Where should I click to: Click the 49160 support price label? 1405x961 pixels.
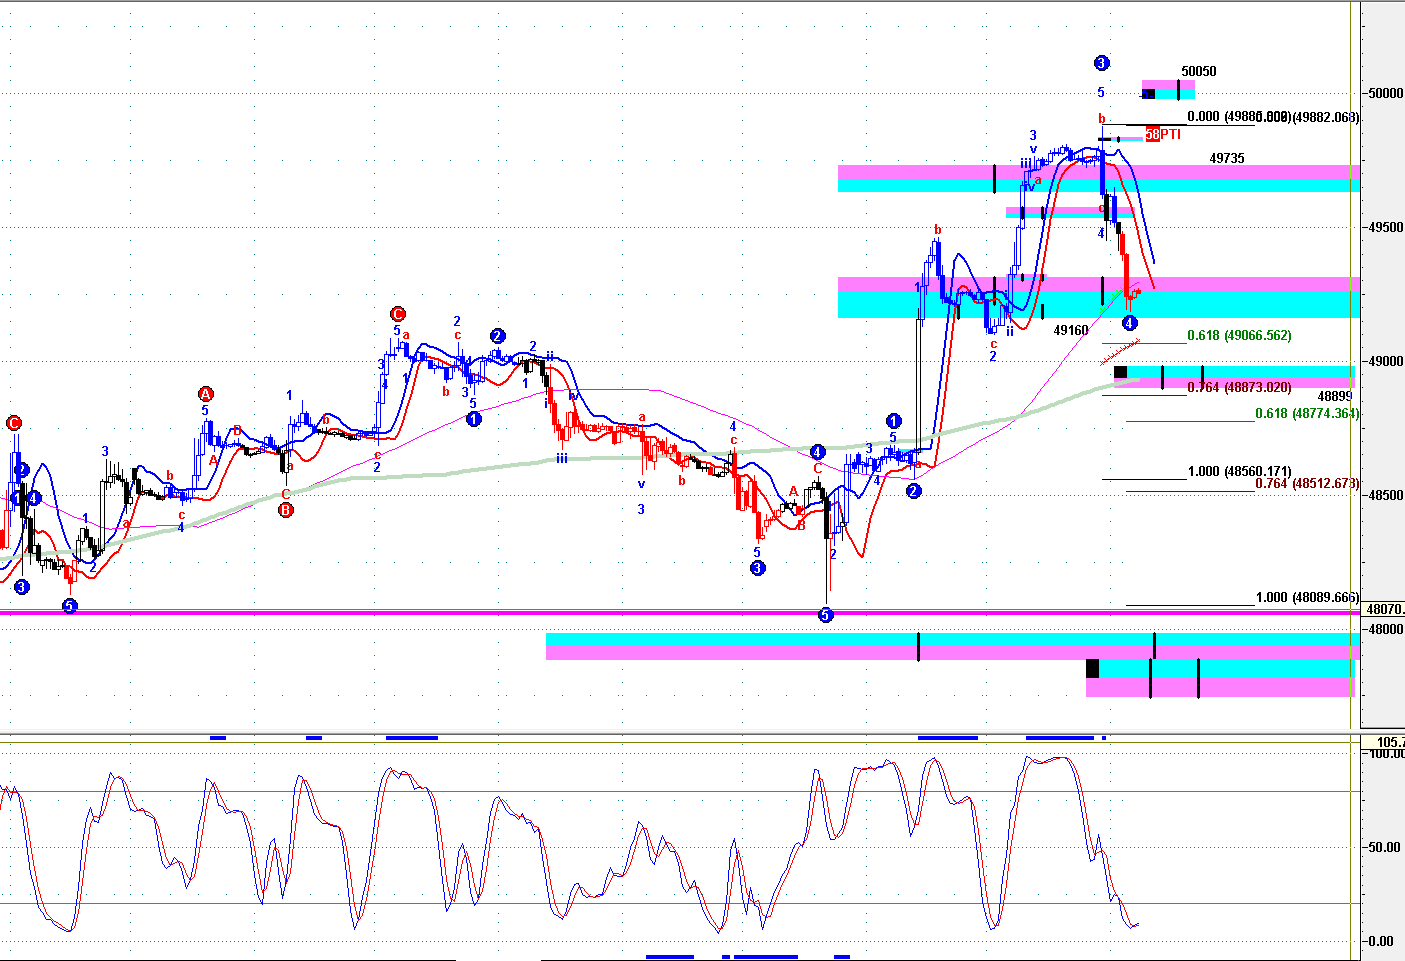pos(1071,330)
